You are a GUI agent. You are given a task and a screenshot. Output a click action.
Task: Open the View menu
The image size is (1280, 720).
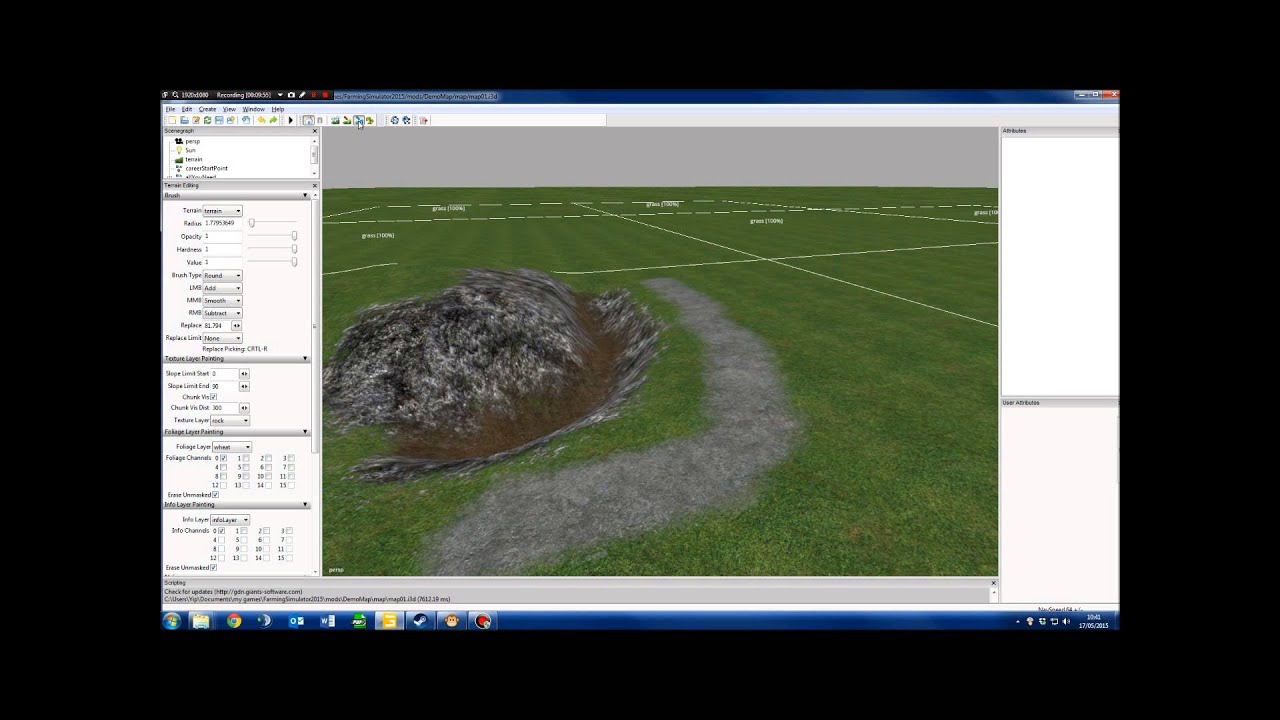229,109
